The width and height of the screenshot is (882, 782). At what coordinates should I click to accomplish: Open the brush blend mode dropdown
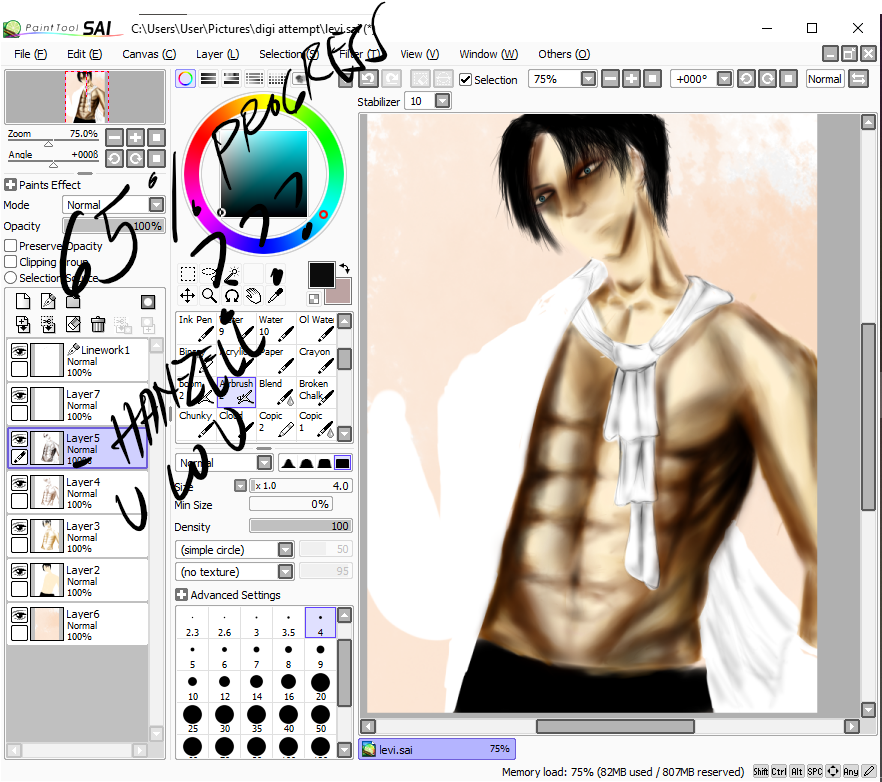[x=264, y=462]
